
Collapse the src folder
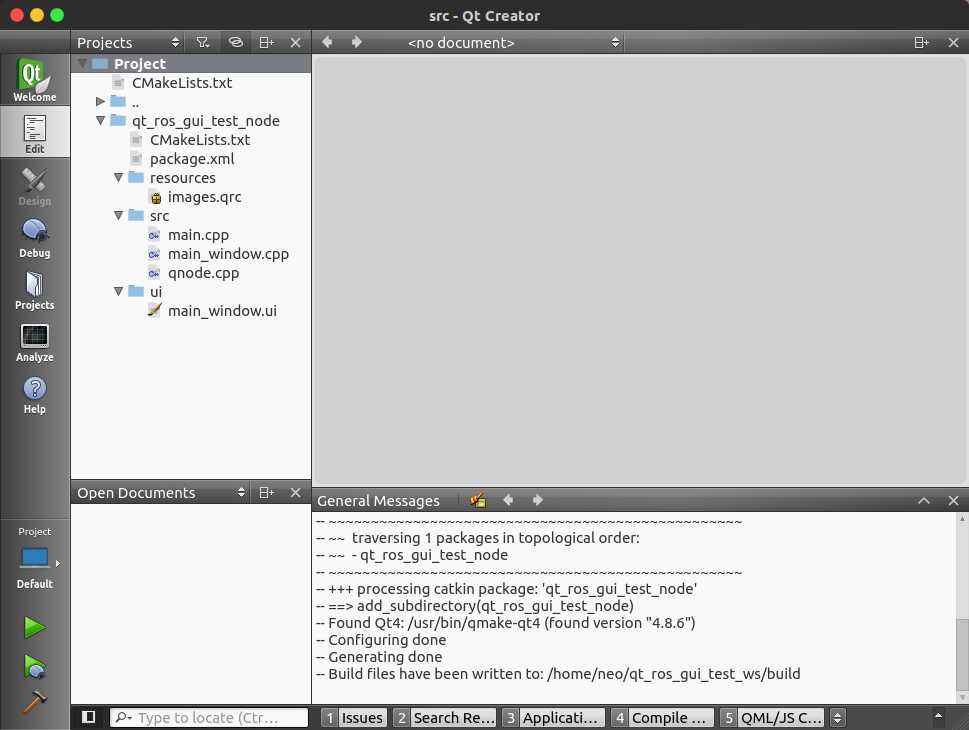(x=118, y=215)
